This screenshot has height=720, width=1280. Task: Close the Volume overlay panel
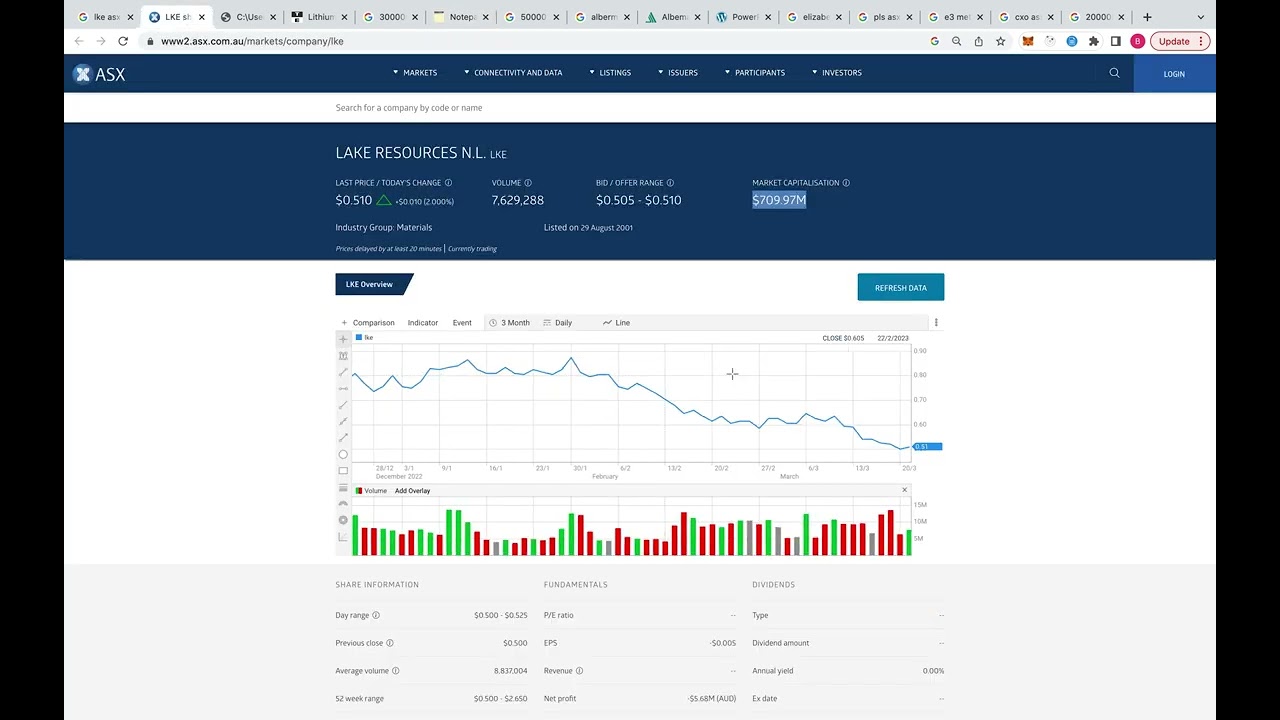[x=904, y=490]
